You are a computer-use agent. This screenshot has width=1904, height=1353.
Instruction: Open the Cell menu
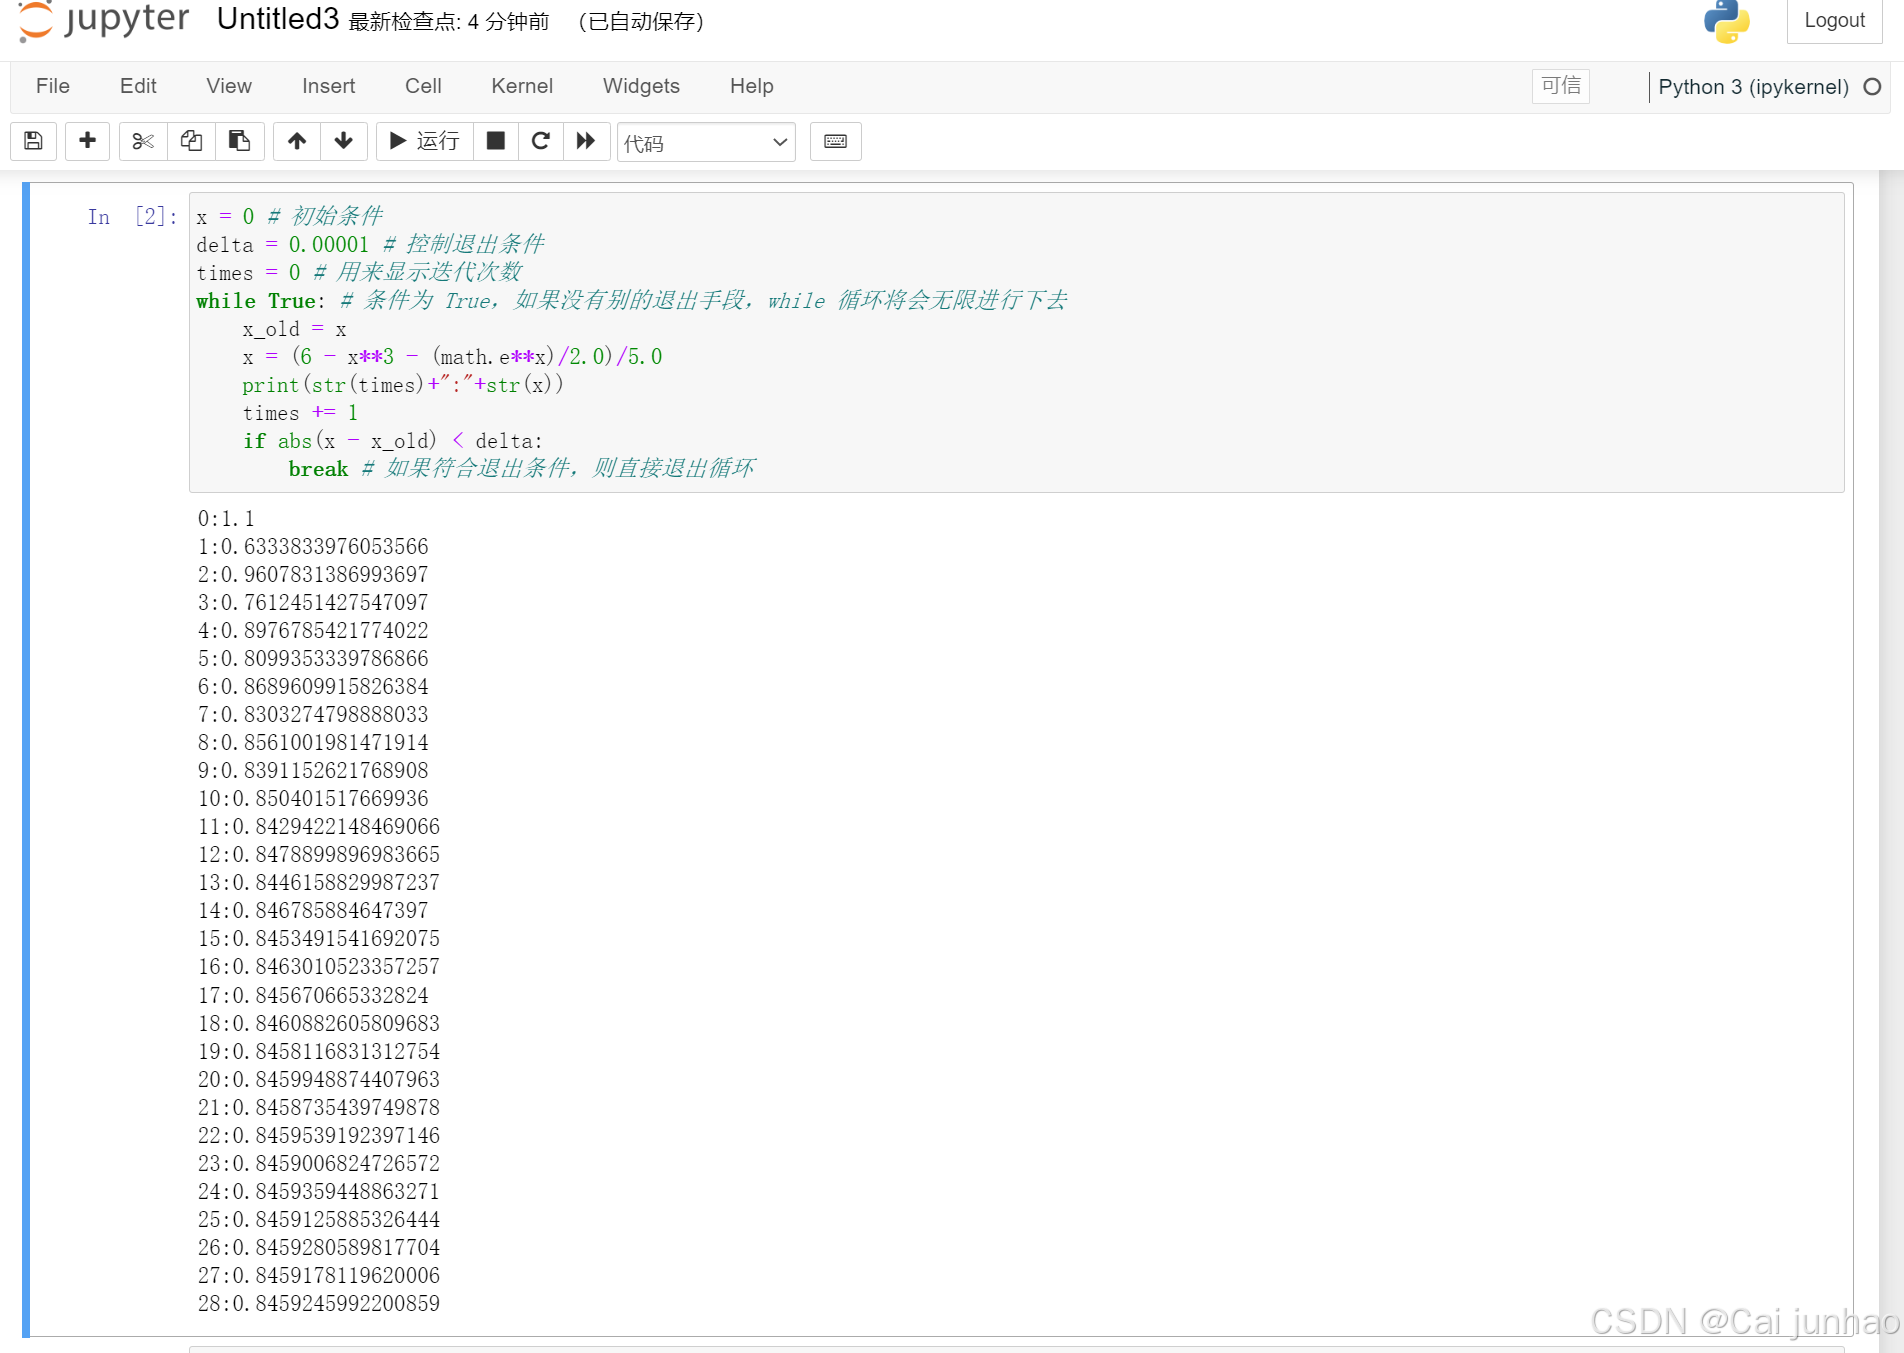(x=423, y=86)
